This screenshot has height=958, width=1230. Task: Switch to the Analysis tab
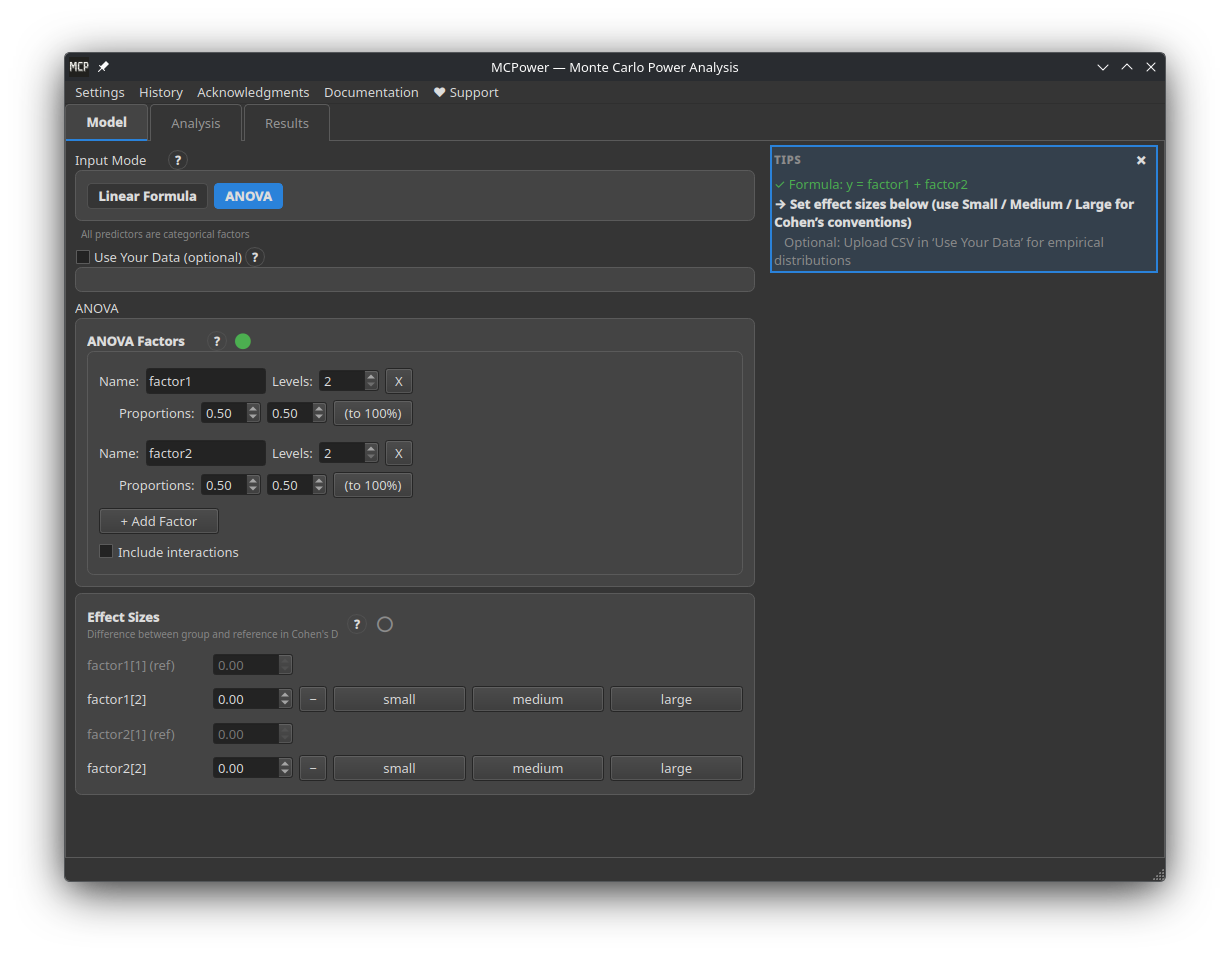[x=195, y=122]
